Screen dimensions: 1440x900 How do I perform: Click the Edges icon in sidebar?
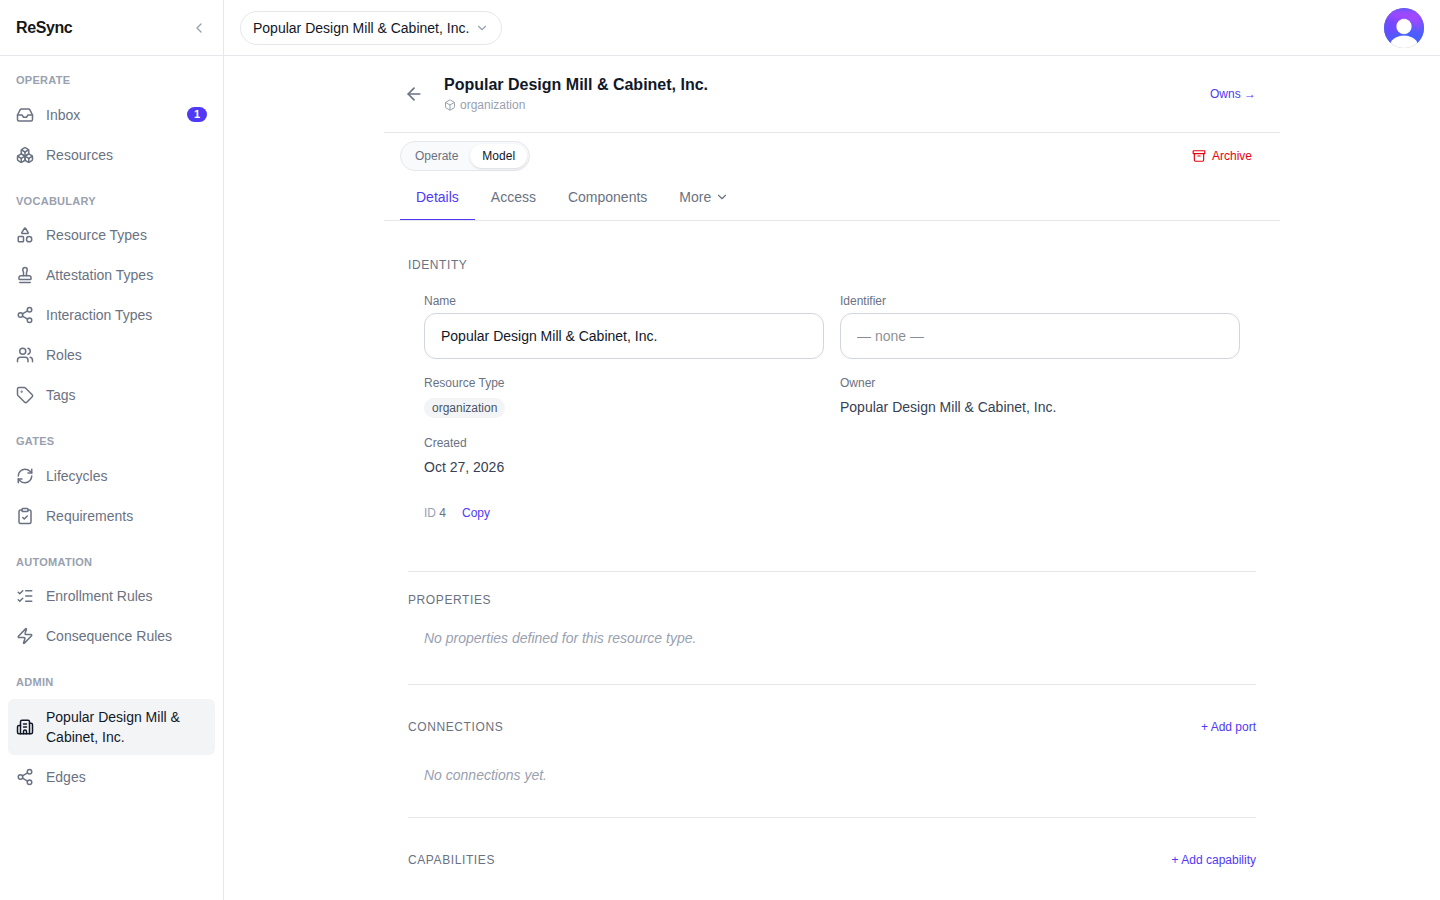[25, 777]
